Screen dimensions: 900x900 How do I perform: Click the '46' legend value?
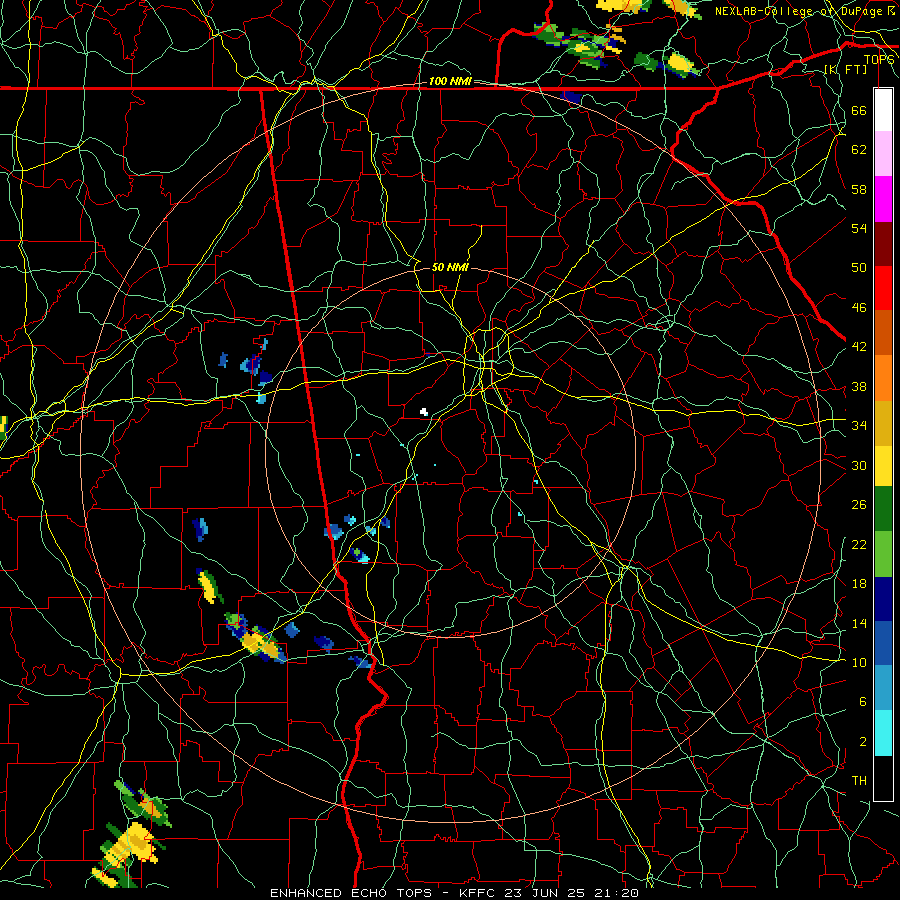coord(859,308)
